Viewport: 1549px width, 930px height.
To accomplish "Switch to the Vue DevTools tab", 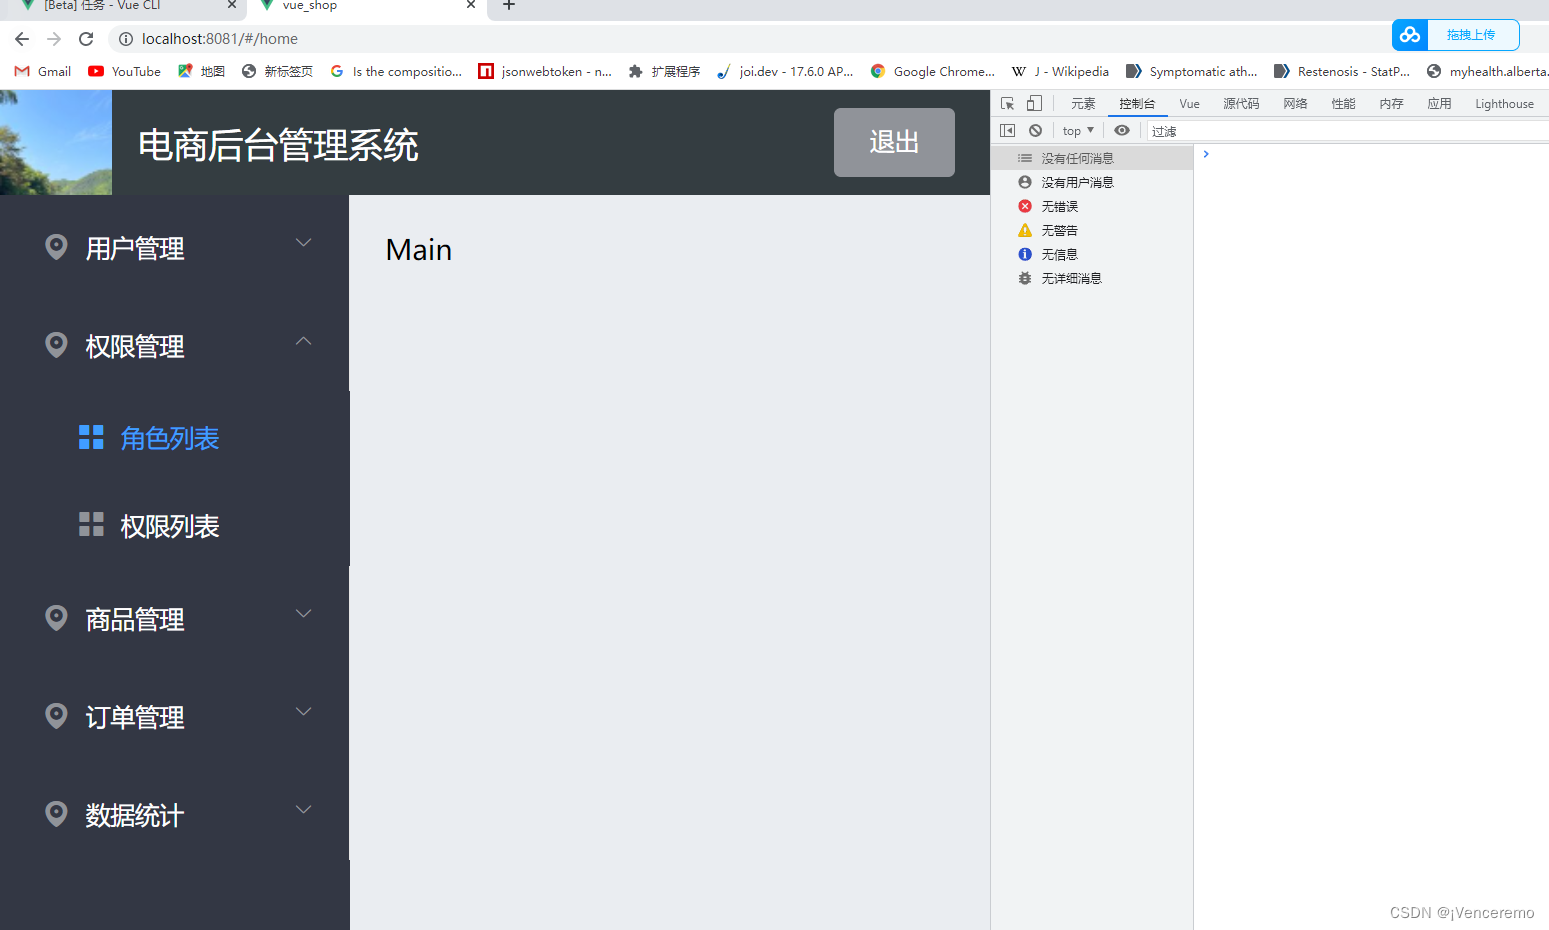I will [1189, 103].
